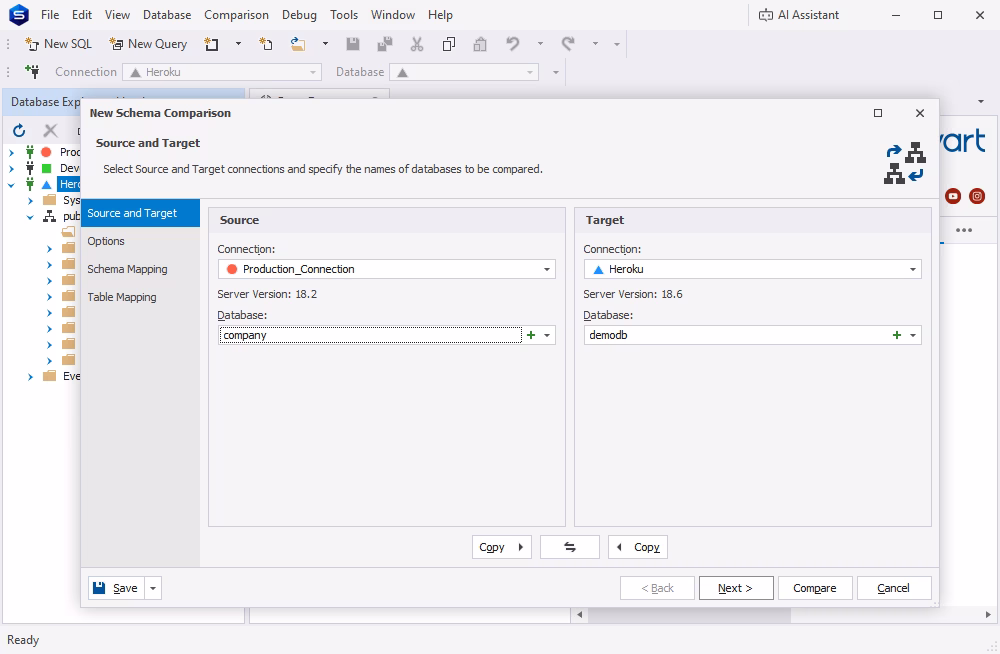Open the Target Database dropdown arrow
This screenshot has height=654, width=1000.
913,335
